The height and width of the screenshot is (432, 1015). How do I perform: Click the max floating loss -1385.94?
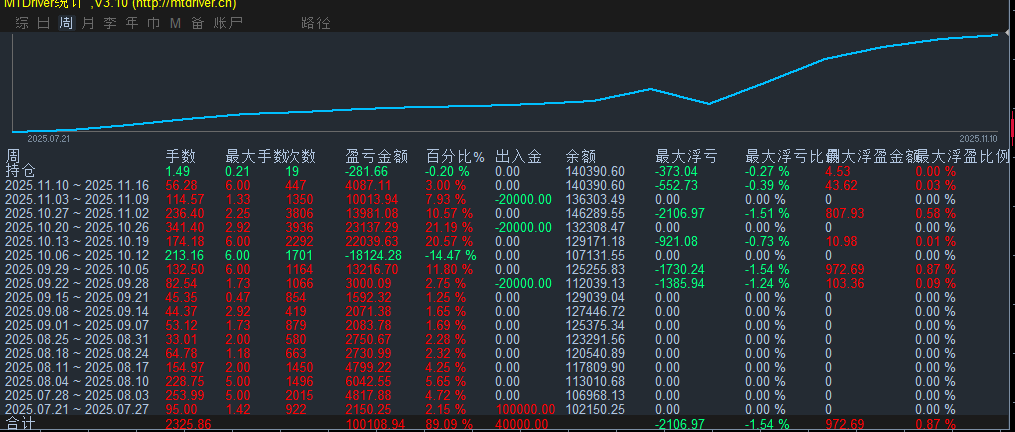(x=680, y=283)
